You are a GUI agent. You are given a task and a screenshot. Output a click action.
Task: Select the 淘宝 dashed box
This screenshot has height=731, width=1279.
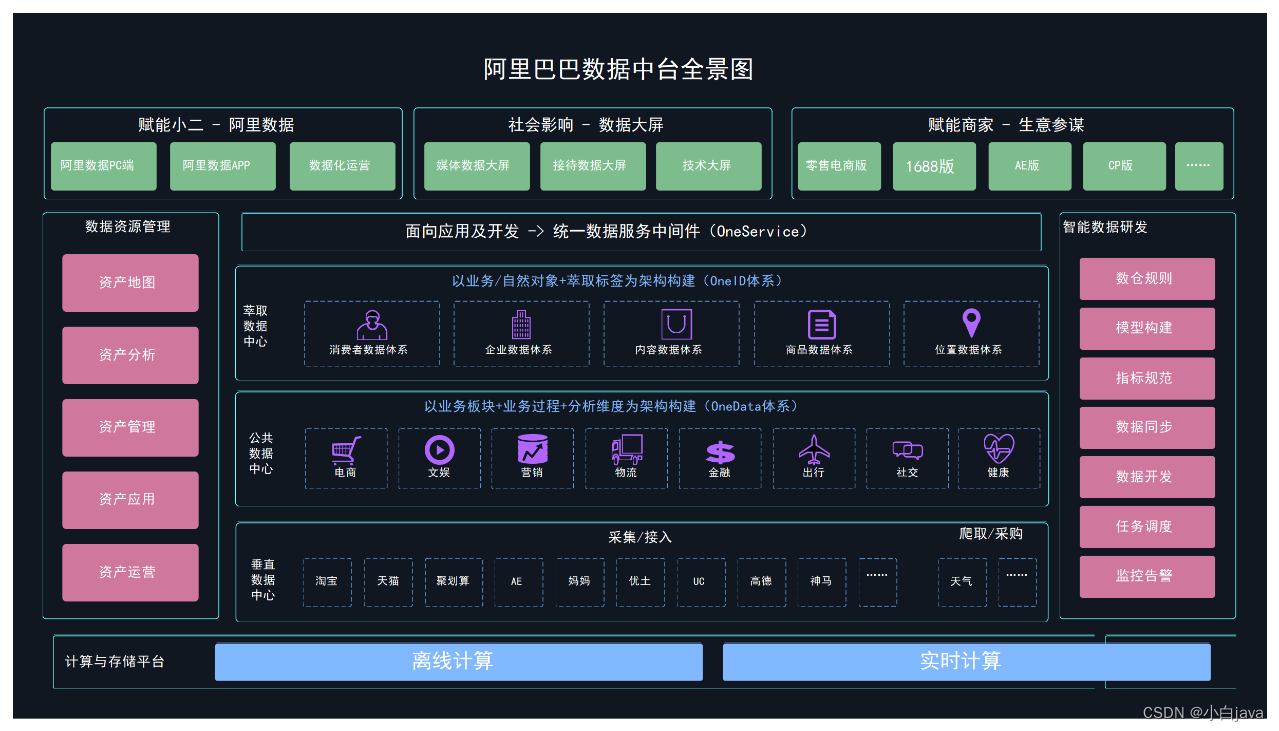coord(327,582)
